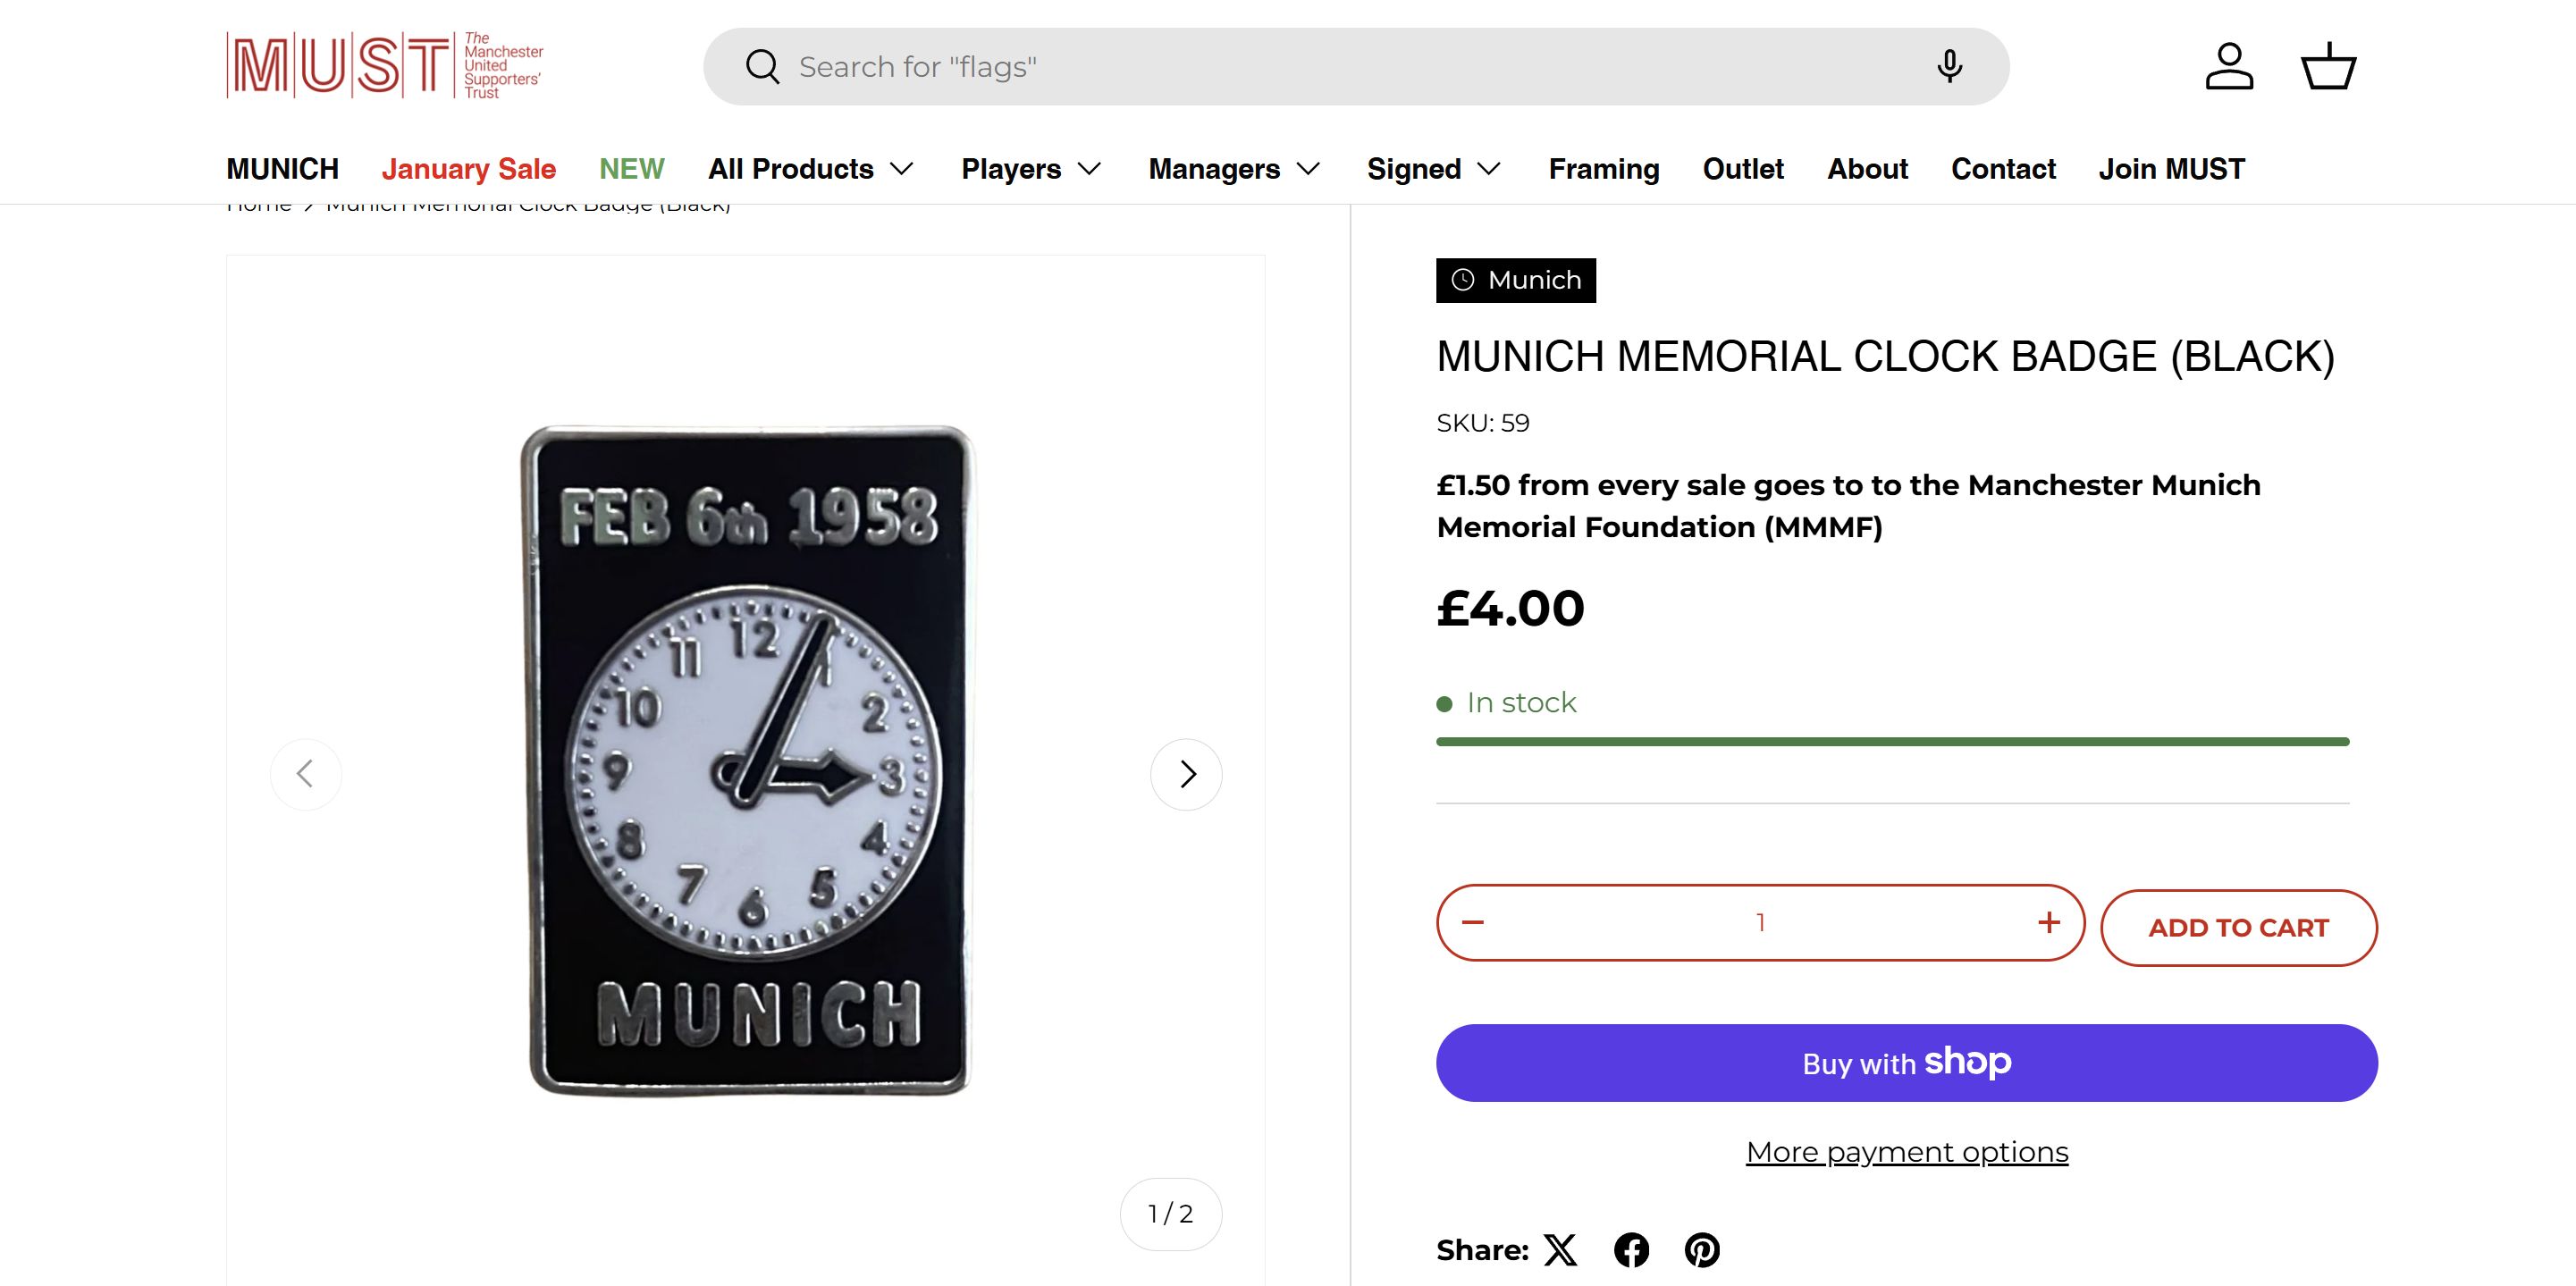The height and width of the screenshot is (1286, 2576).
Task: Click More payment options link
Action: (x=1907, y=1152)
